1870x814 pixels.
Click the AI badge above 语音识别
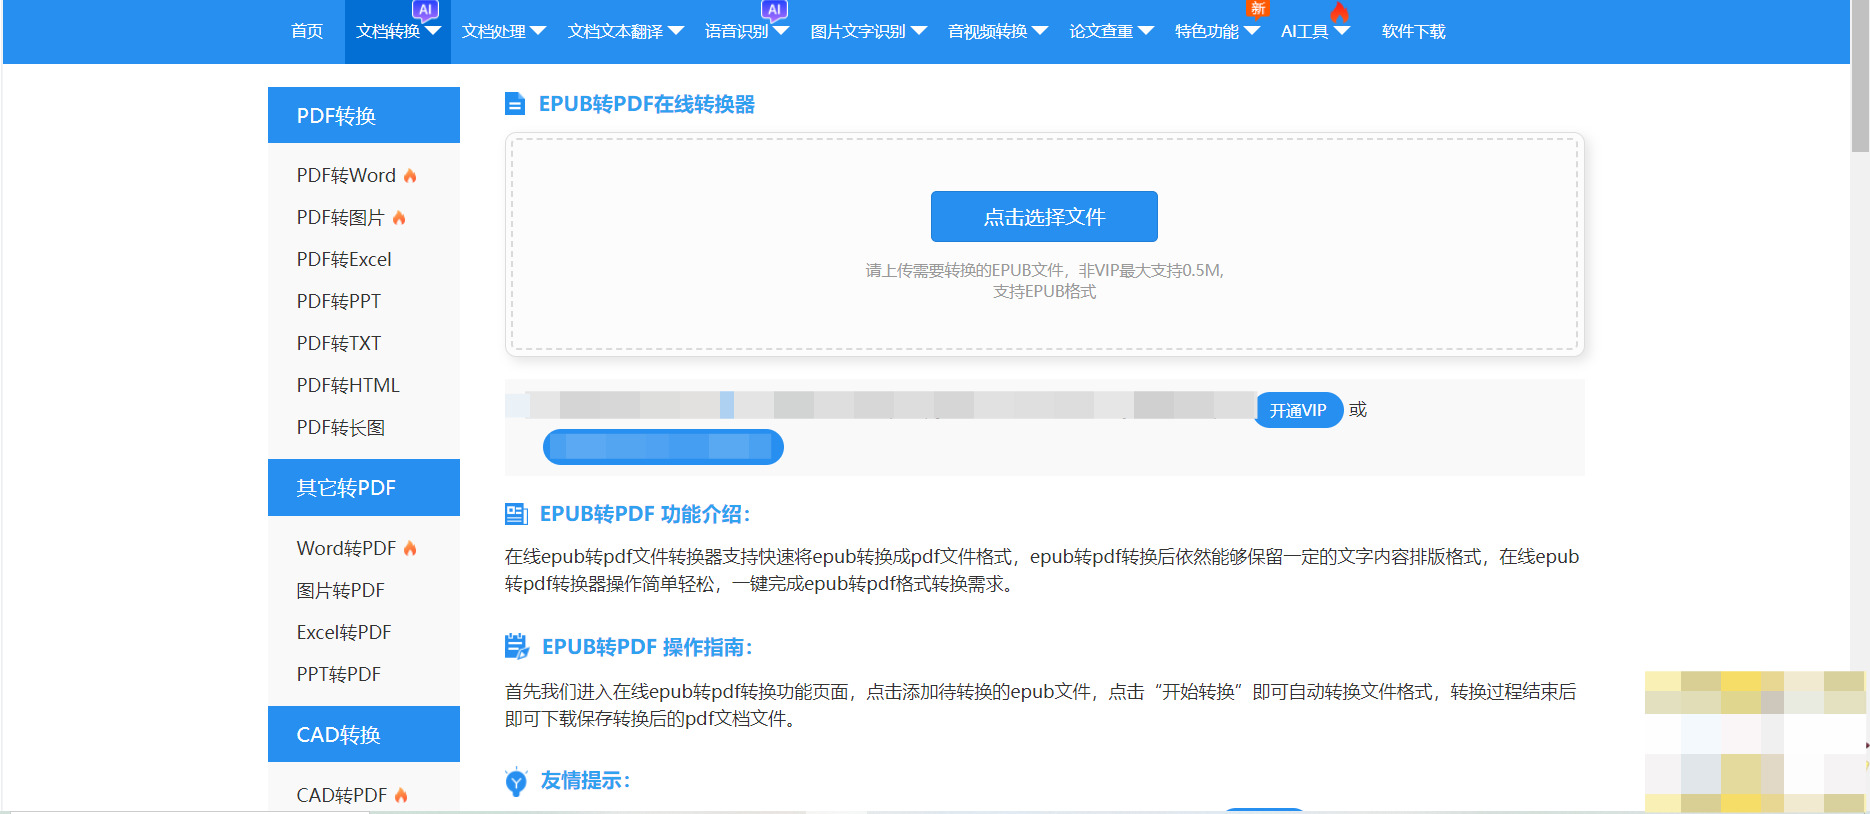pyautogui.click(x=774, y=10)
